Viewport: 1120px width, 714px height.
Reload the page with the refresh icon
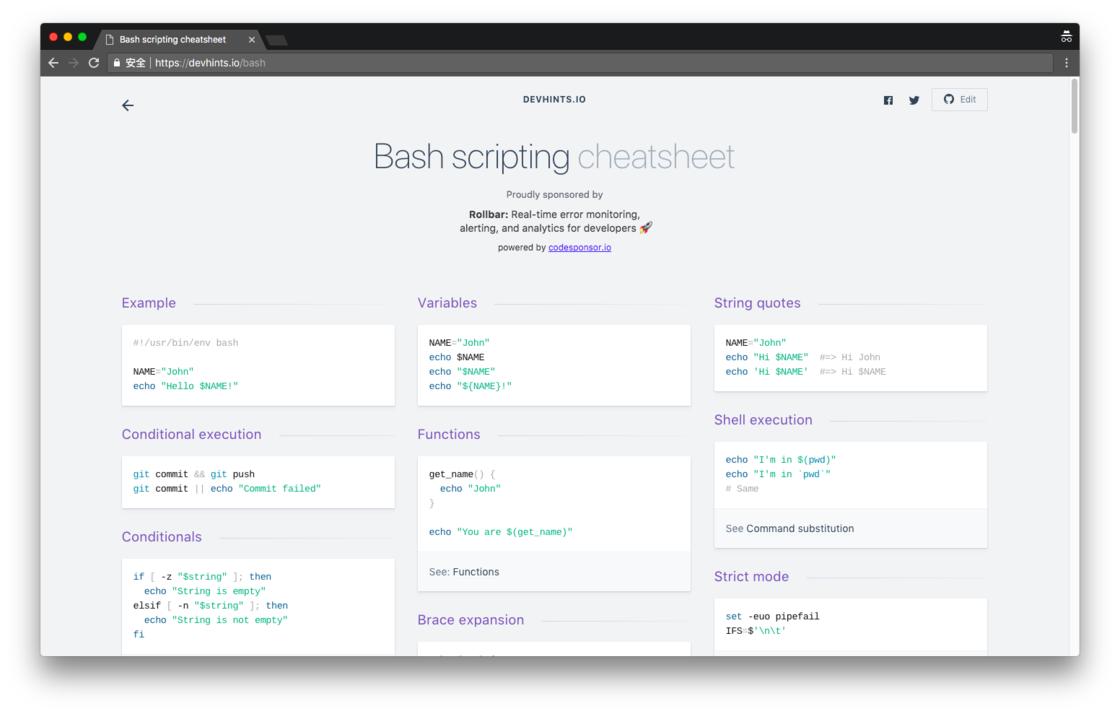[94, 63]
